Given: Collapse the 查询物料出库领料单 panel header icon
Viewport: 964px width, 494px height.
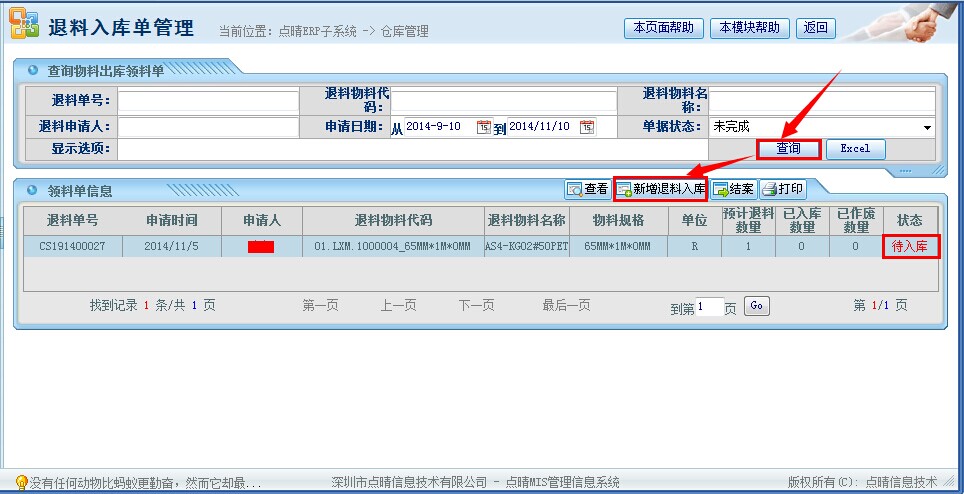Looking at the screenshot, I should pos(32,71).
